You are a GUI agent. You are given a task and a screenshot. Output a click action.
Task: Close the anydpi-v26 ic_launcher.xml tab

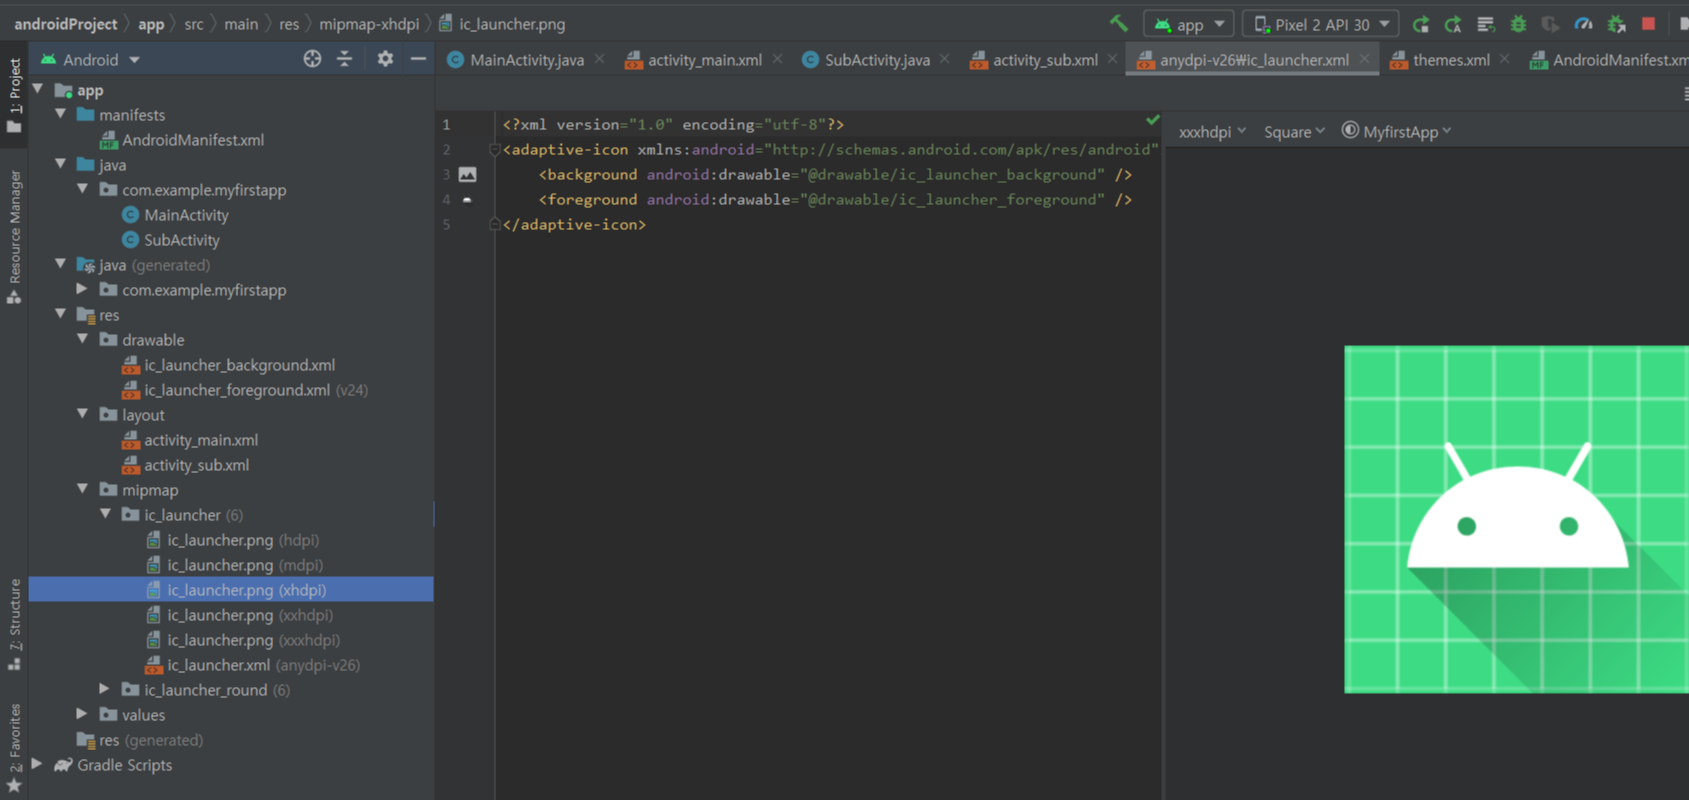1364,59
